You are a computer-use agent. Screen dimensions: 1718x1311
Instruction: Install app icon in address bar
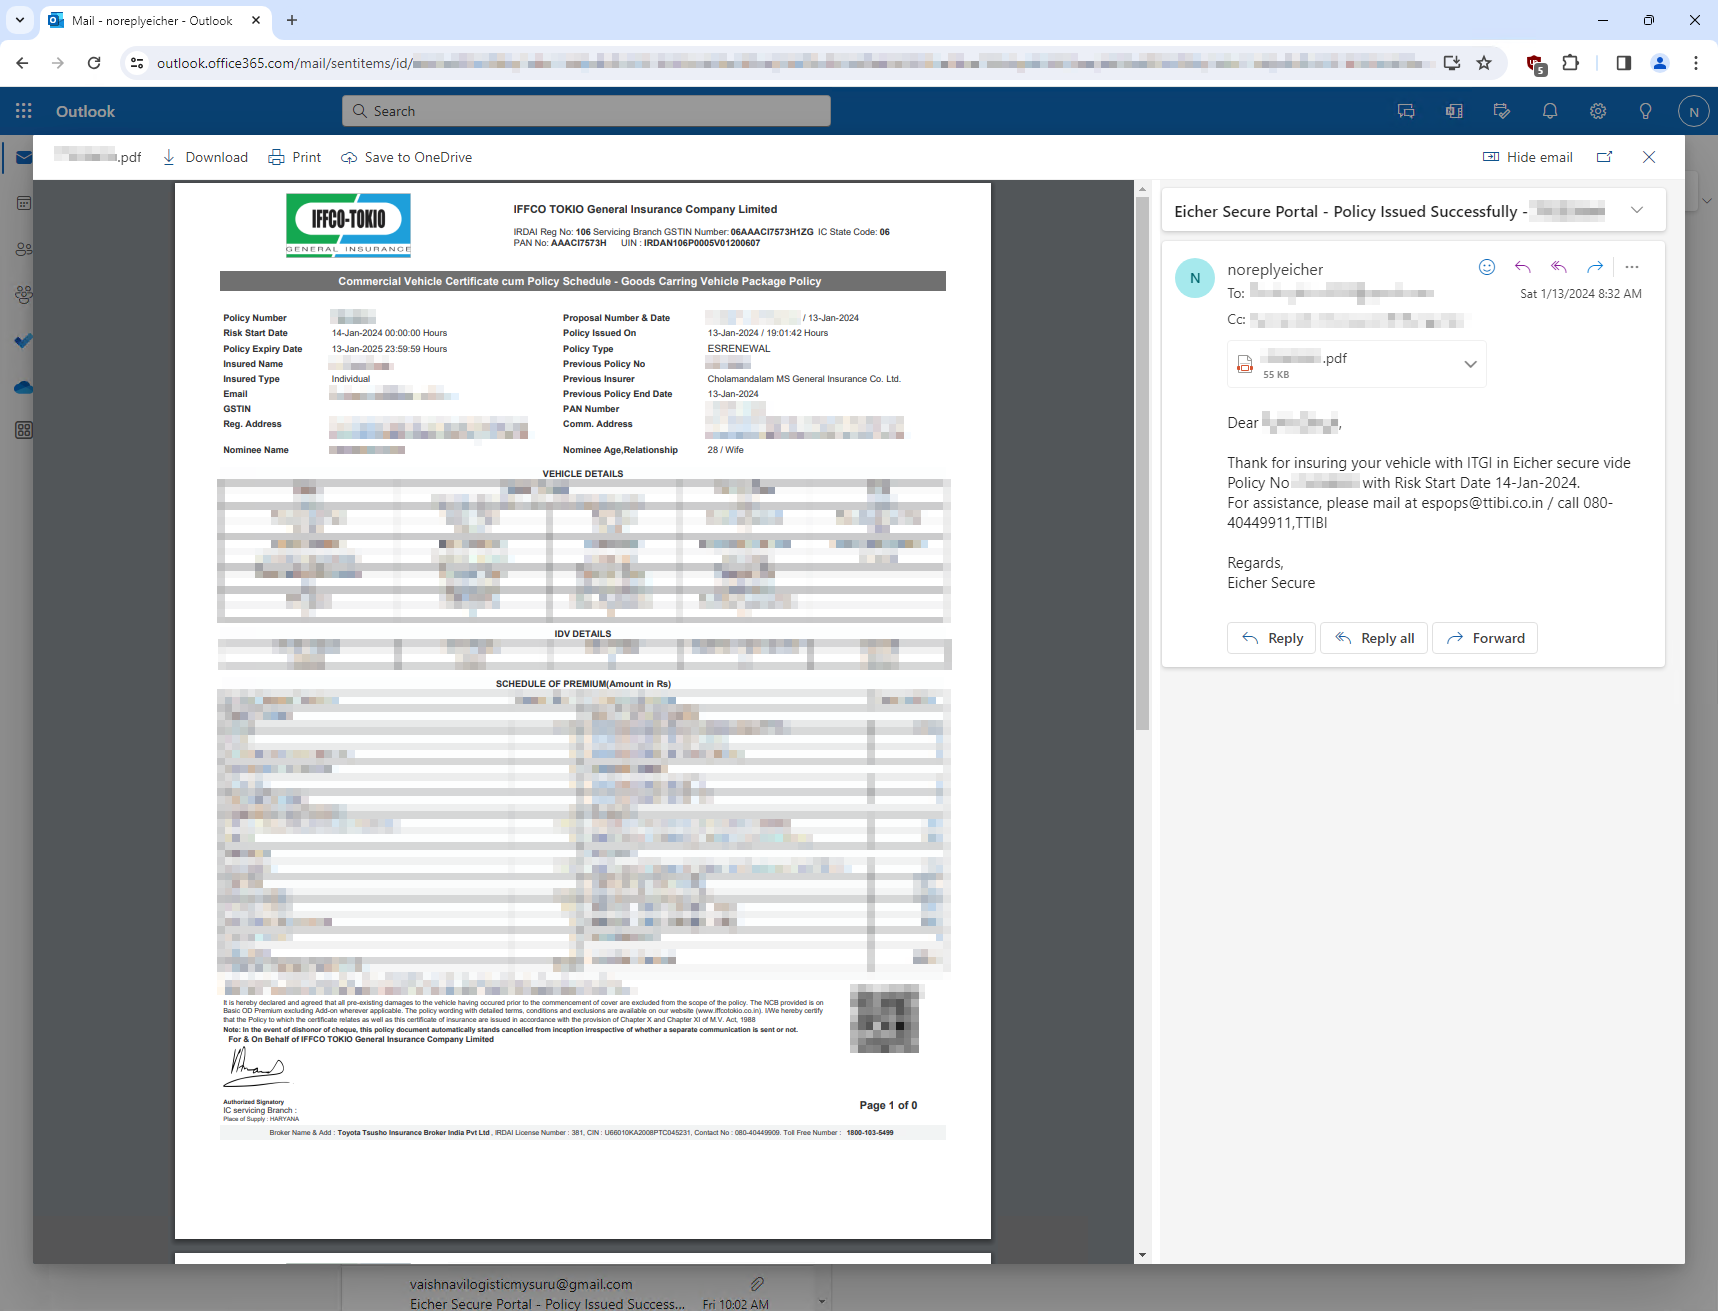point(1452,63)
